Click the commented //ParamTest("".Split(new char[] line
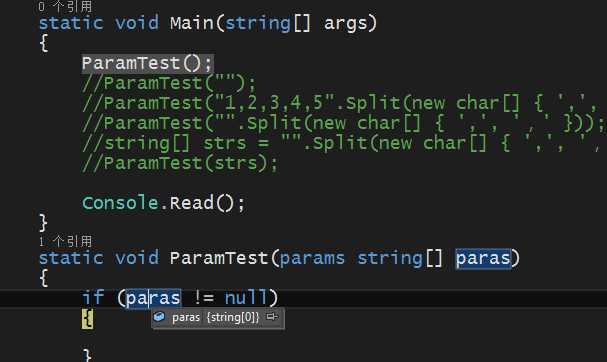Viewport: 607px width, 362px height. (x=343, y=123)
